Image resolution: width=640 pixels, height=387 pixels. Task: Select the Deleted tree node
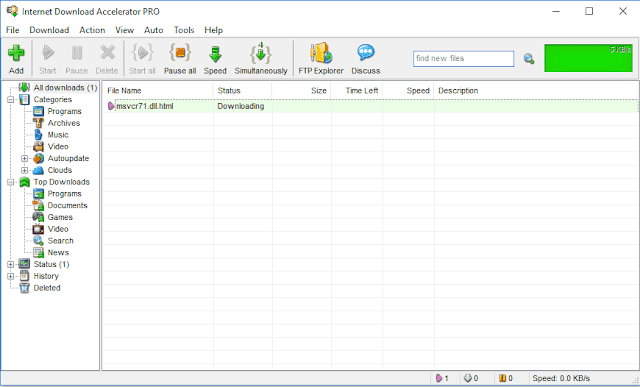point(47,288)
